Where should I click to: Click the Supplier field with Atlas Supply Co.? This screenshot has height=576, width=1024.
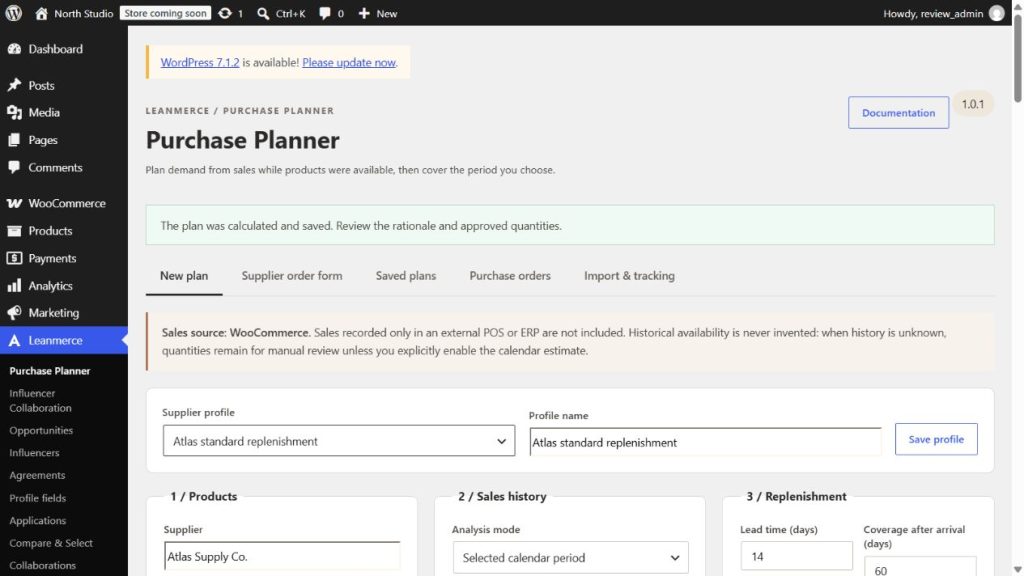tap(282, 556)
